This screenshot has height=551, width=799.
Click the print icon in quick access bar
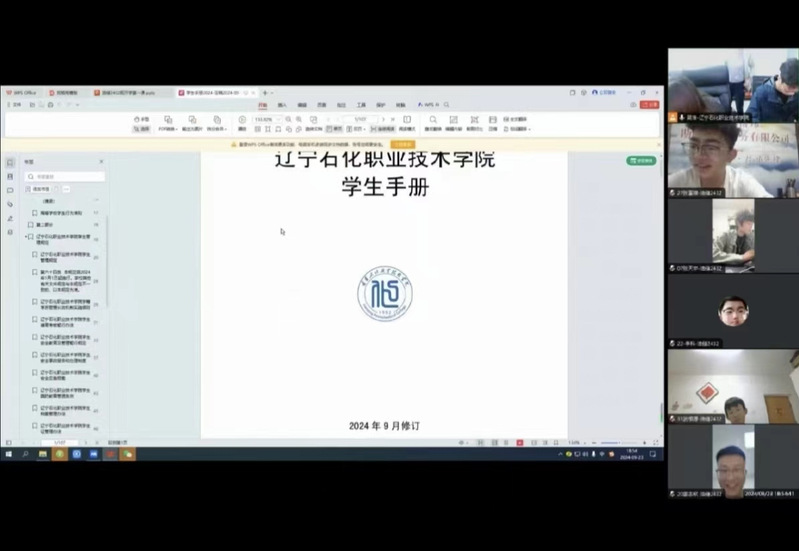50,105
